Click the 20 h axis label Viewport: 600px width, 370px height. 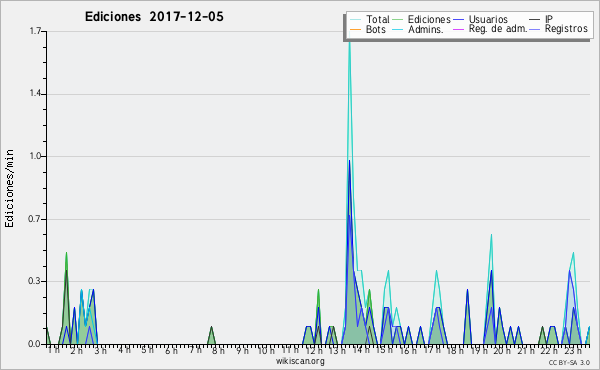coord(502,350)
